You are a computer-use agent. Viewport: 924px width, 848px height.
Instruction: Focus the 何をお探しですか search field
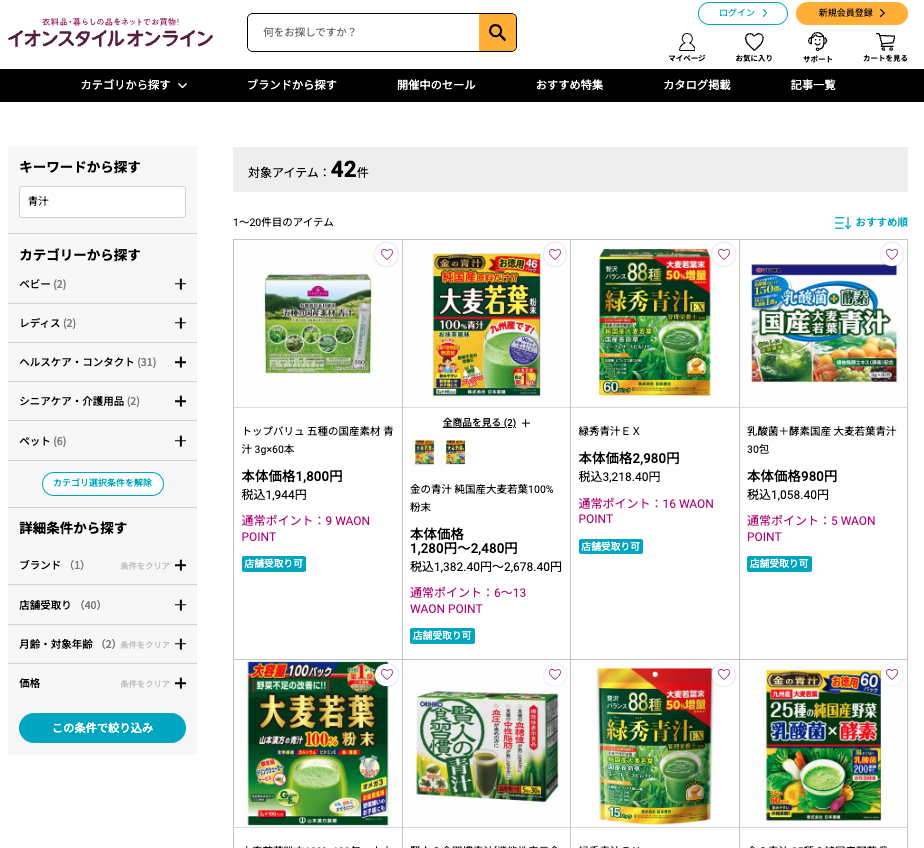point(364,32)
